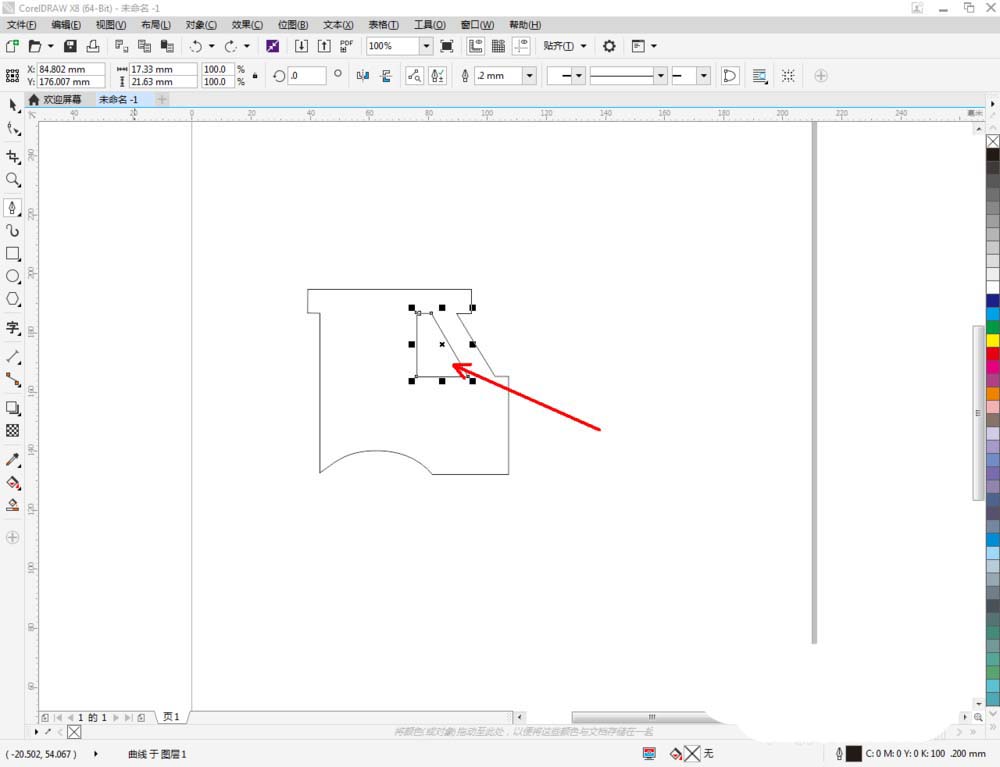
Task: Open the start arrowhead dropdown
Action: [x=578, y=76]
